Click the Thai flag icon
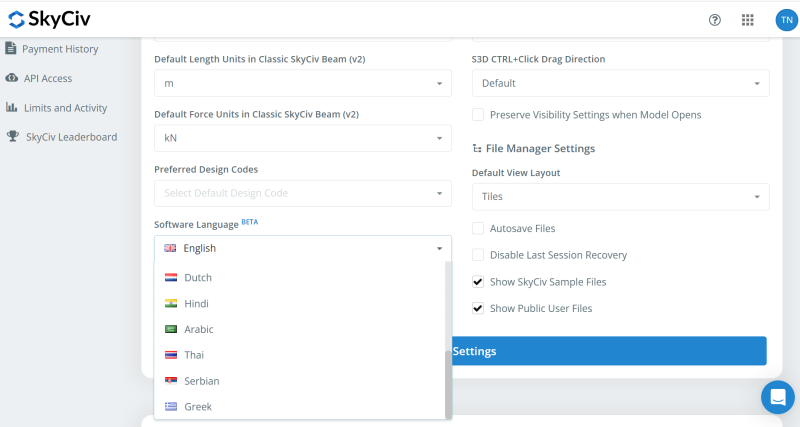 [x=171, y=355]
